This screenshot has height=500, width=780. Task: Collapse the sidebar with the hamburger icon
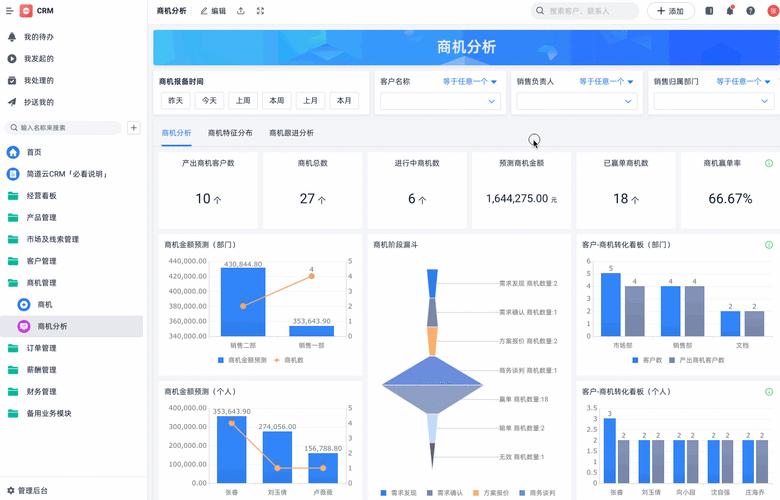coord(9,10)
